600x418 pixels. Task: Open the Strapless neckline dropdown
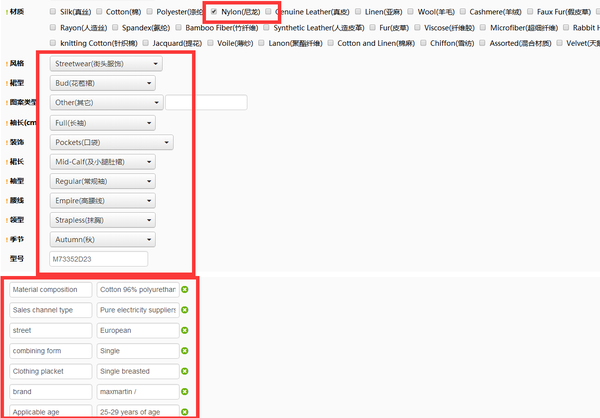click(x=103, y=220)
